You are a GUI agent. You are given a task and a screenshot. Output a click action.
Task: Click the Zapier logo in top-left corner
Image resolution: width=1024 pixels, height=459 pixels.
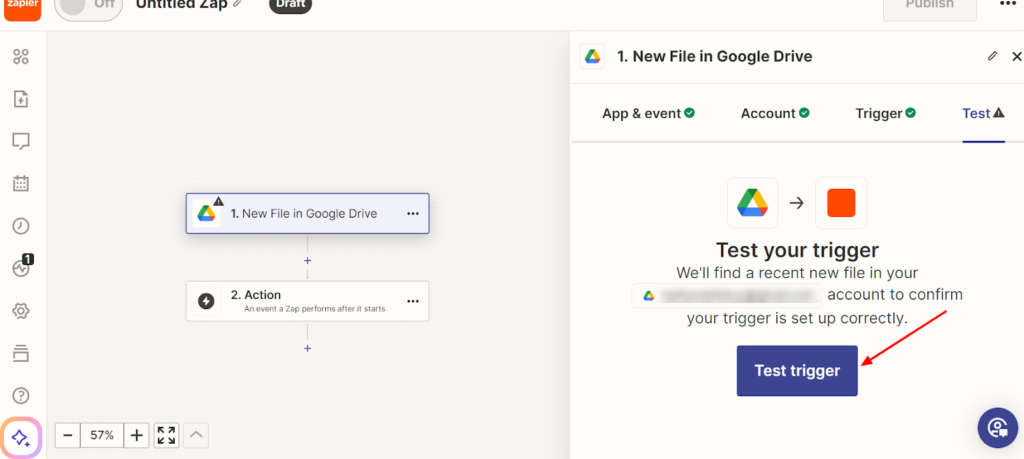[x=22, y=7]
